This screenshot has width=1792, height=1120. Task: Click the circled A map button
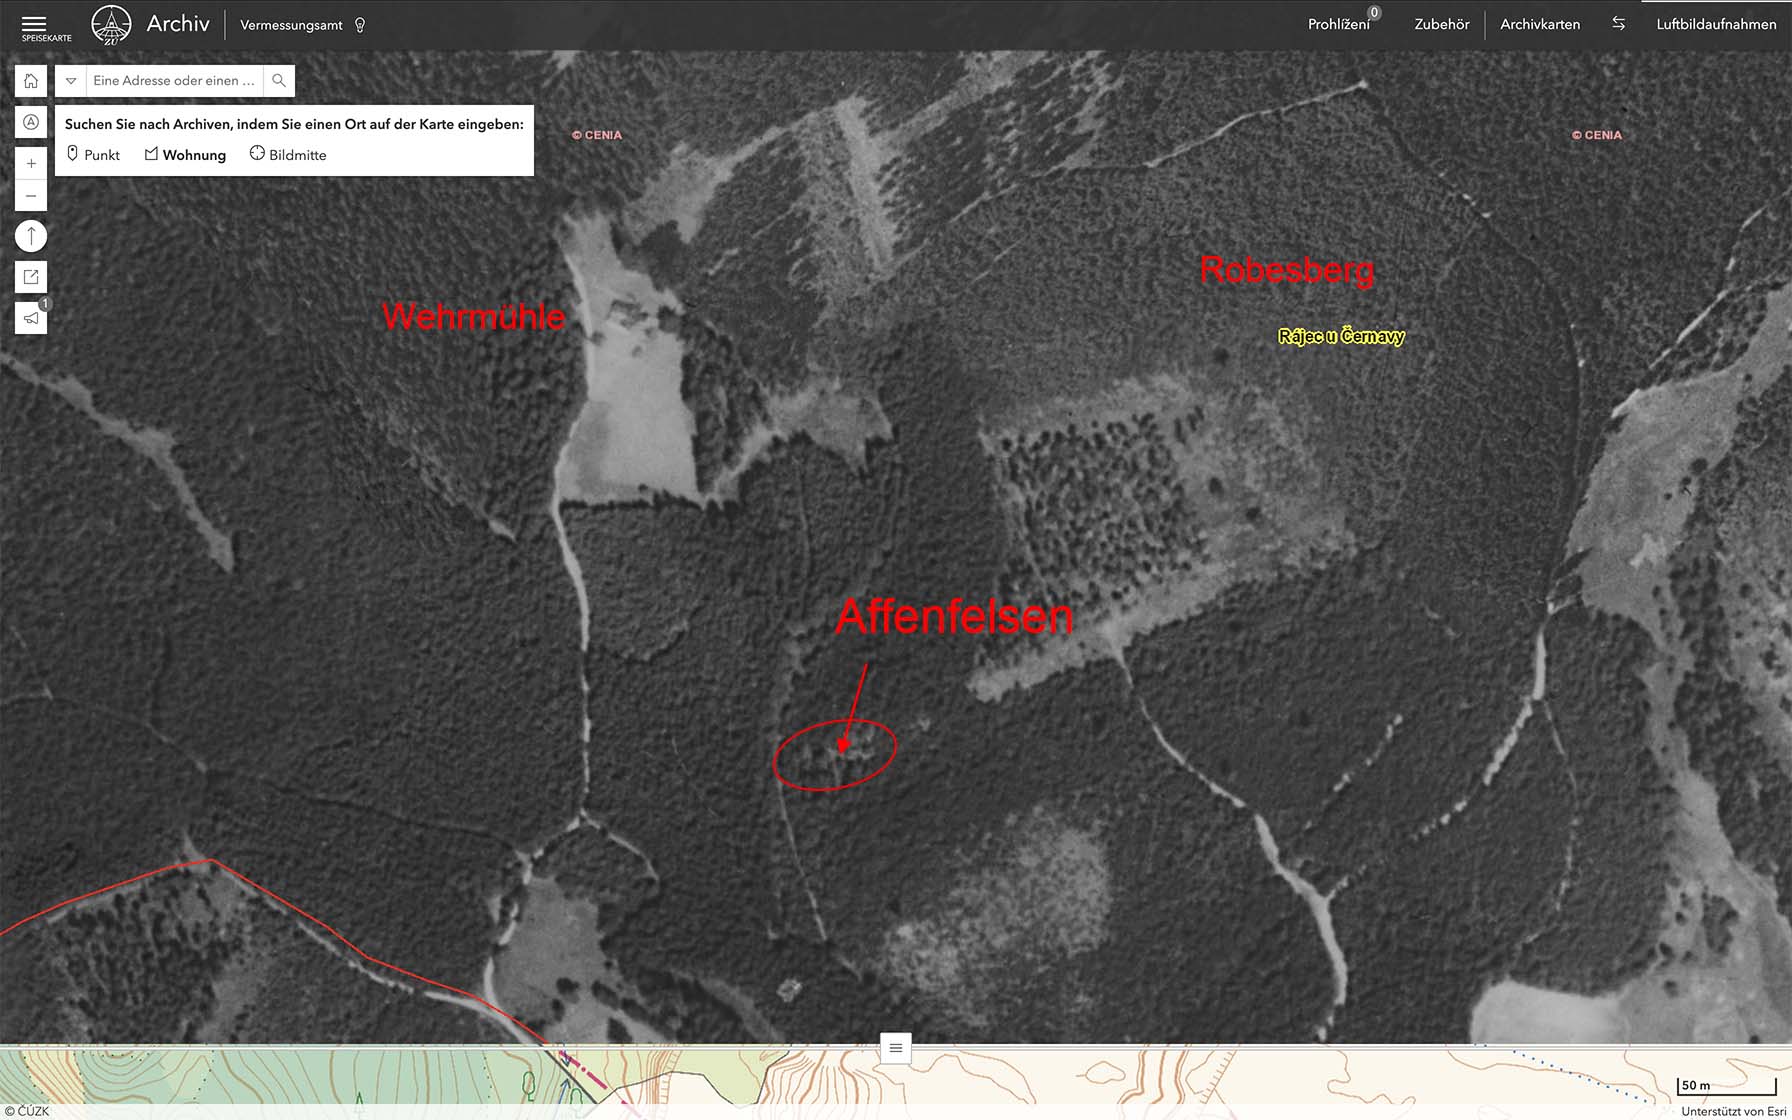pyautogui.click(x=31, y=122)
